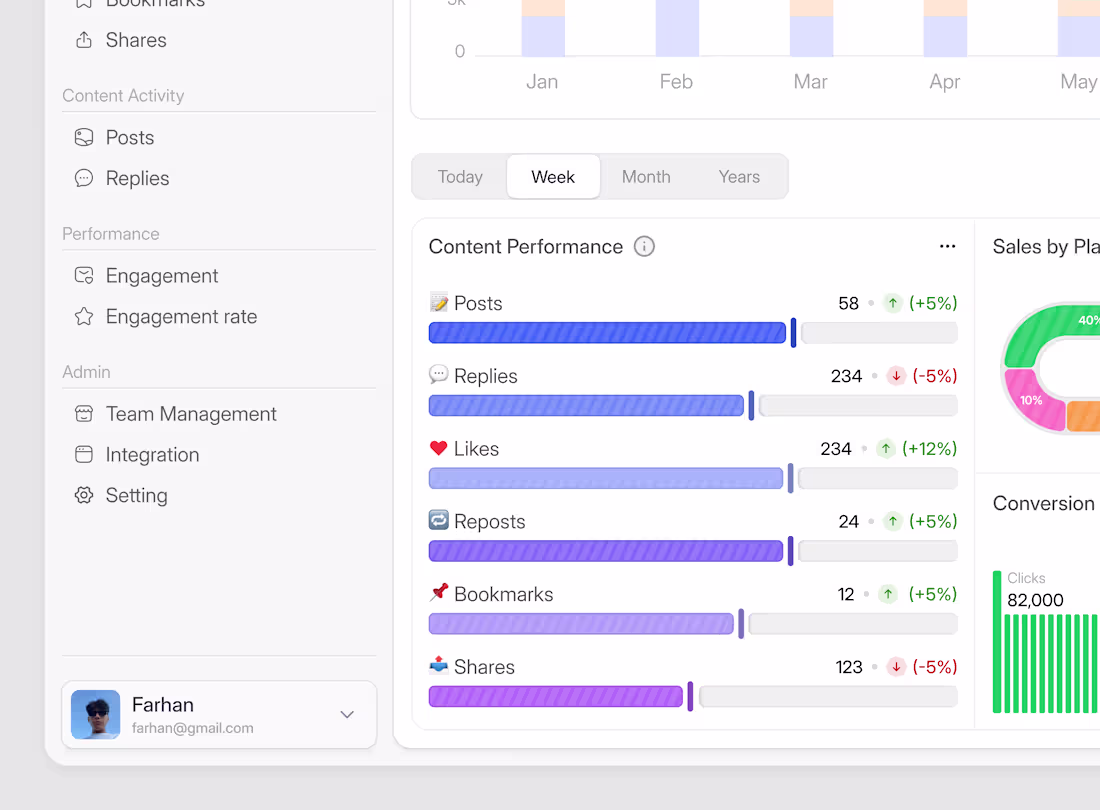Click the Years option in time selector
Viewport: 1100px width, 810px height.
click(738, 176)
